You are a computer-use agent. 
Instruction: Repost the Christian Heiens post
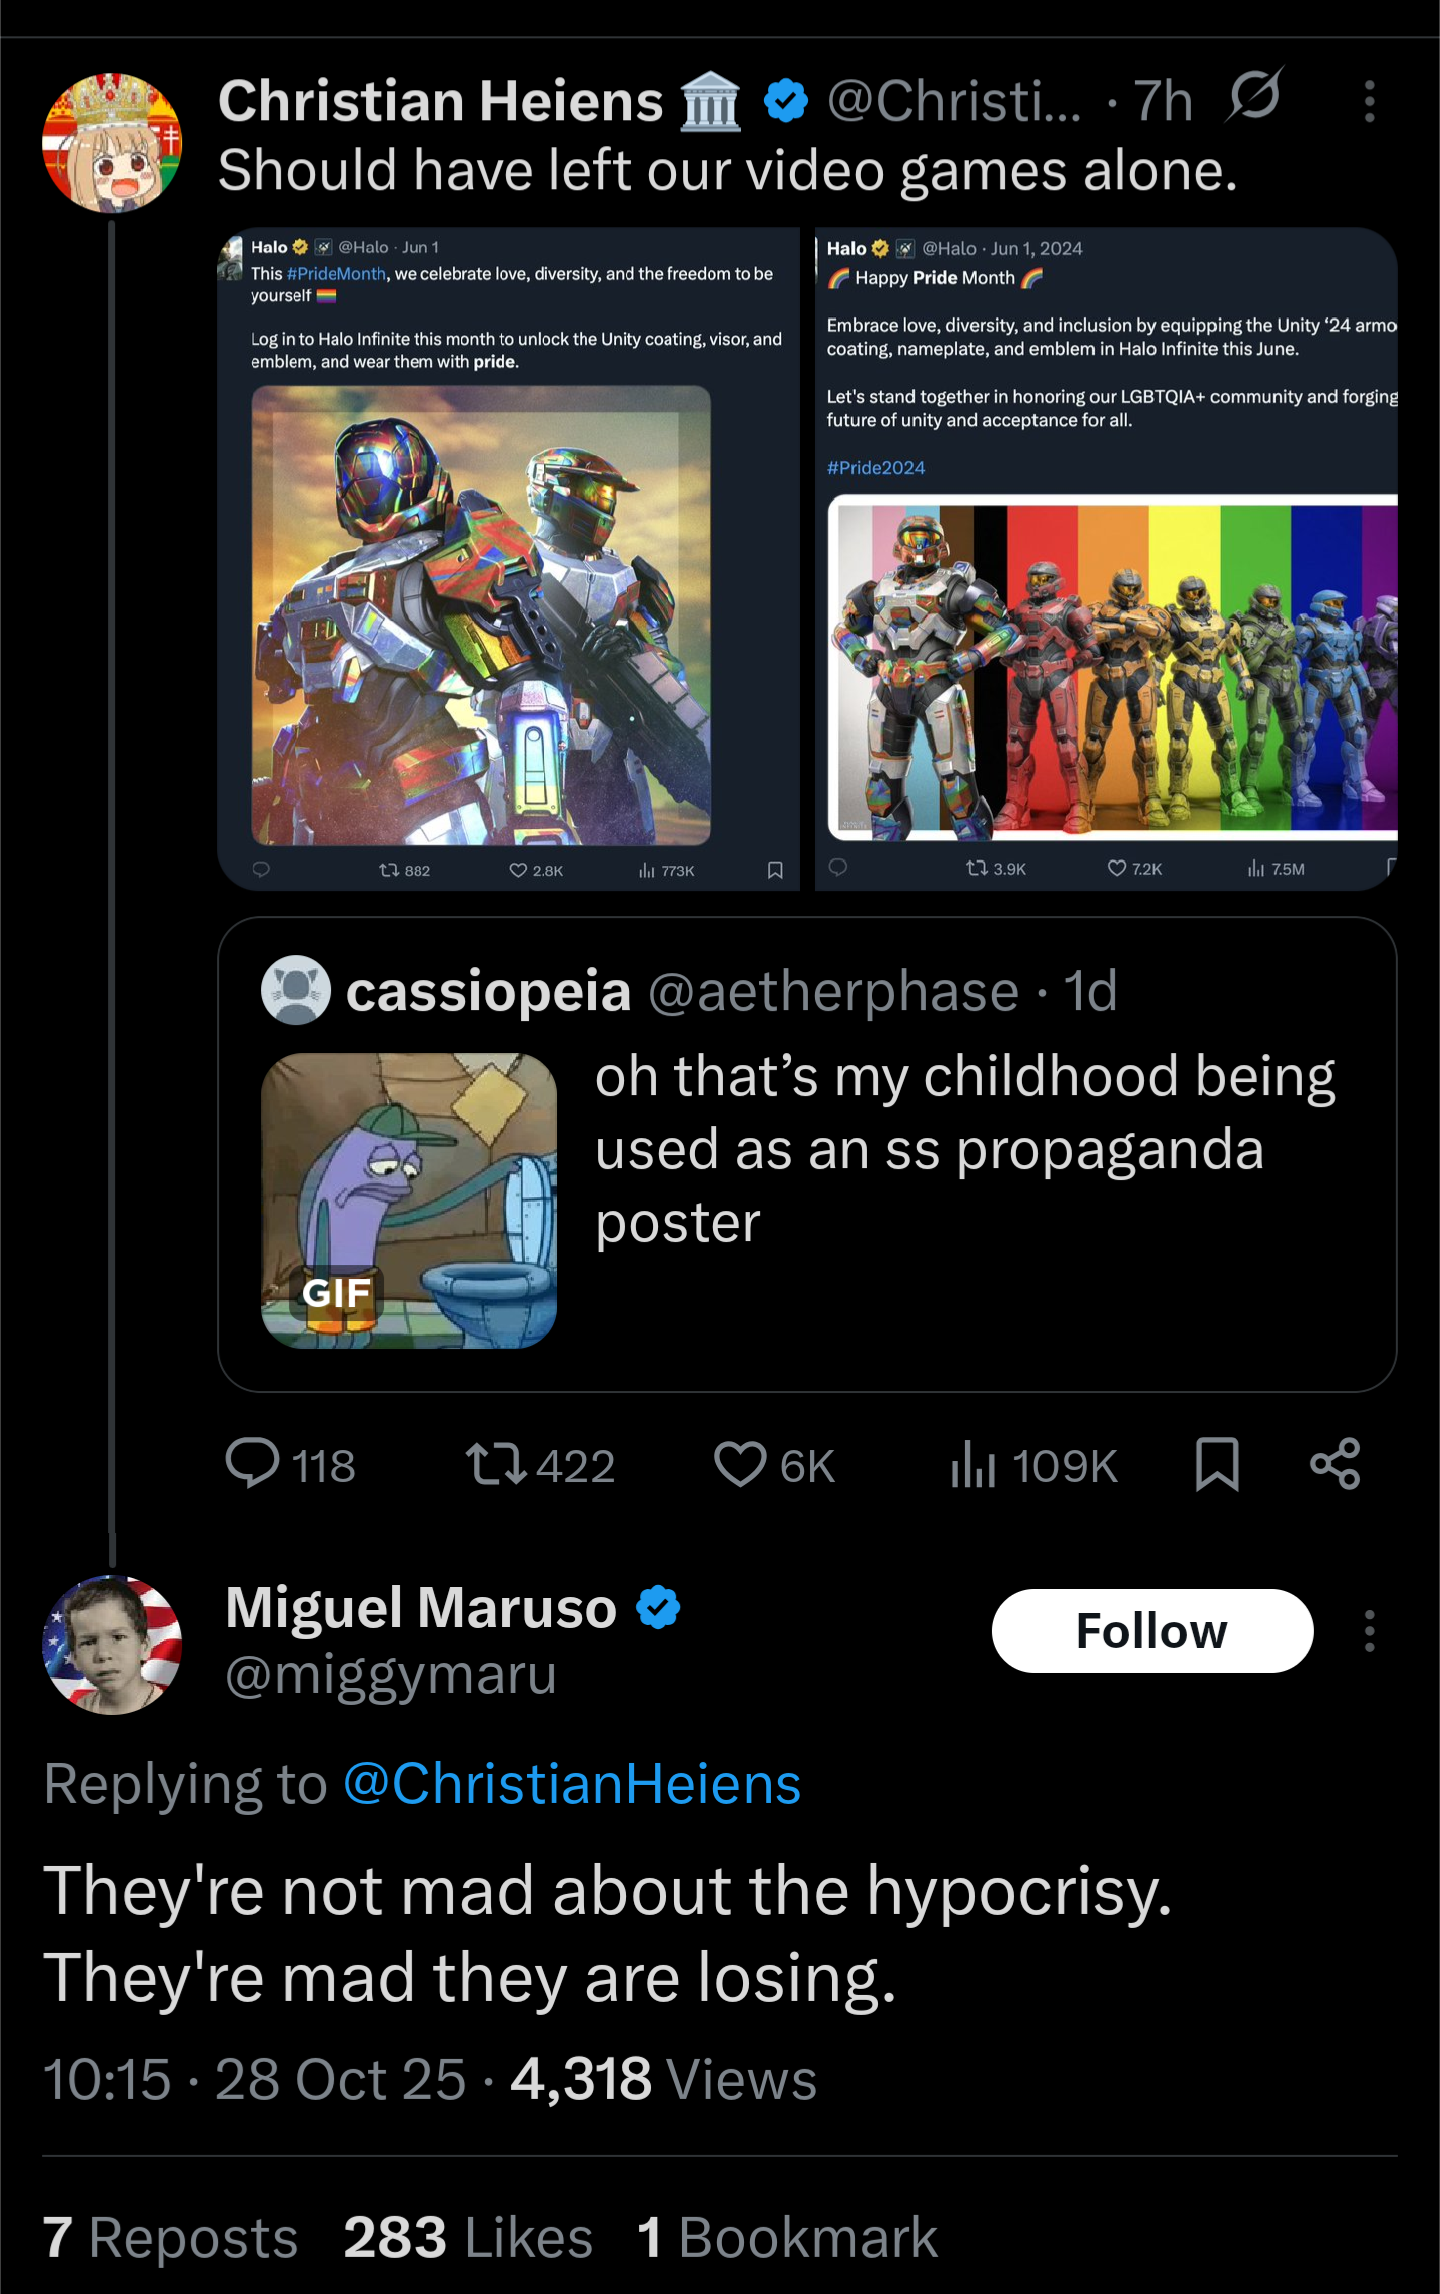tap(497, 1465)
